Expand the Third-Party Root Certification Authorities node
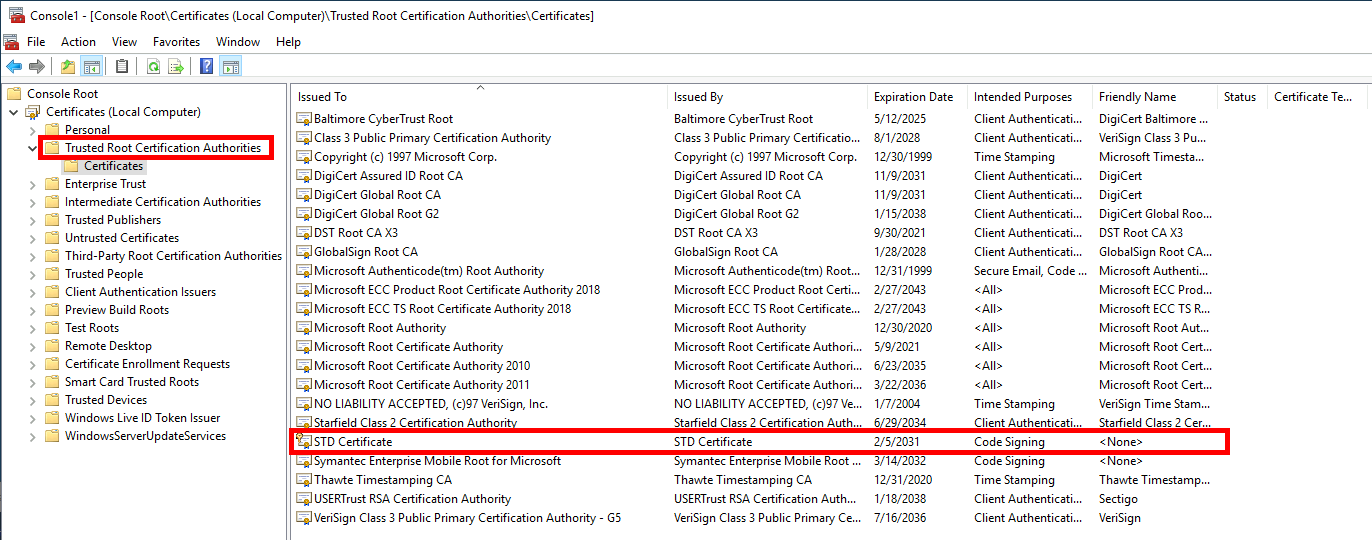This screenshot has height=540, width=1372. click(x=32, y=256)
